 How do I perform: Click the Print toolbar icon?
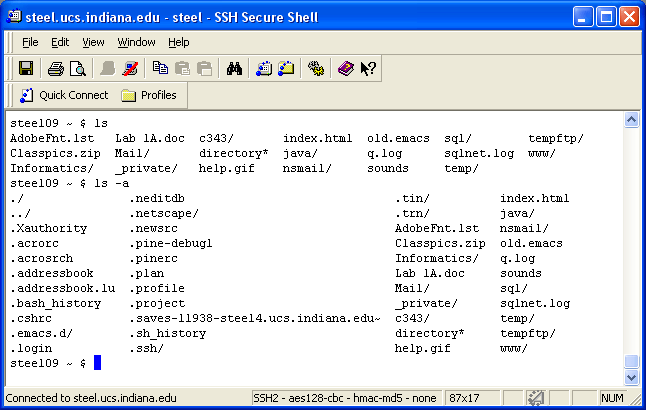56,68
